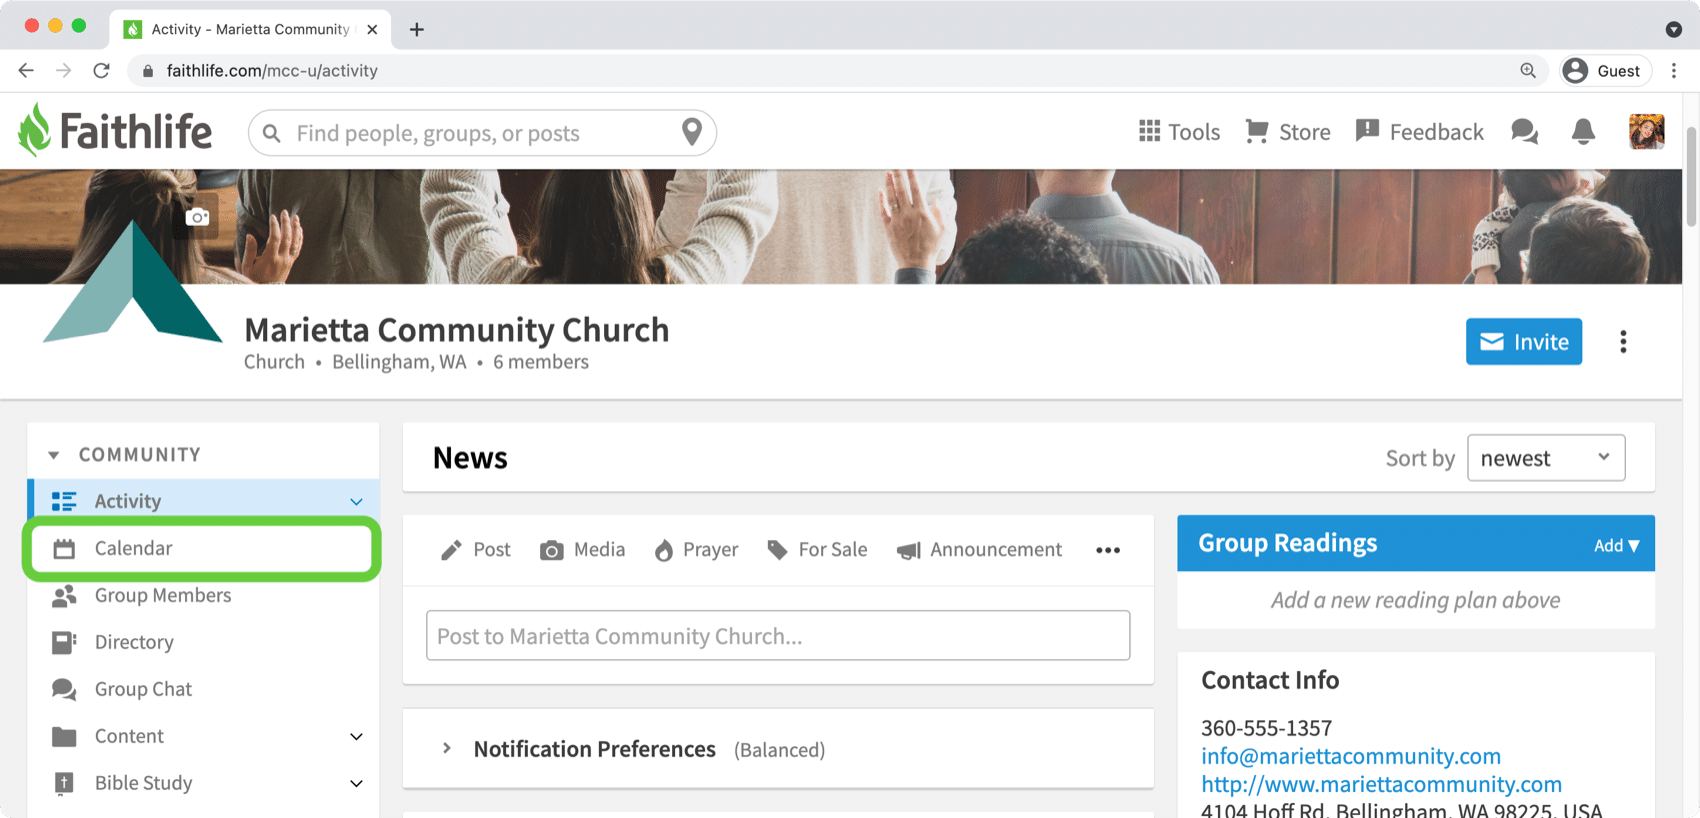This screenshot has height=818, width=1700.
Task: Open Calendar in the sidebar
Action: coord(201,548)
